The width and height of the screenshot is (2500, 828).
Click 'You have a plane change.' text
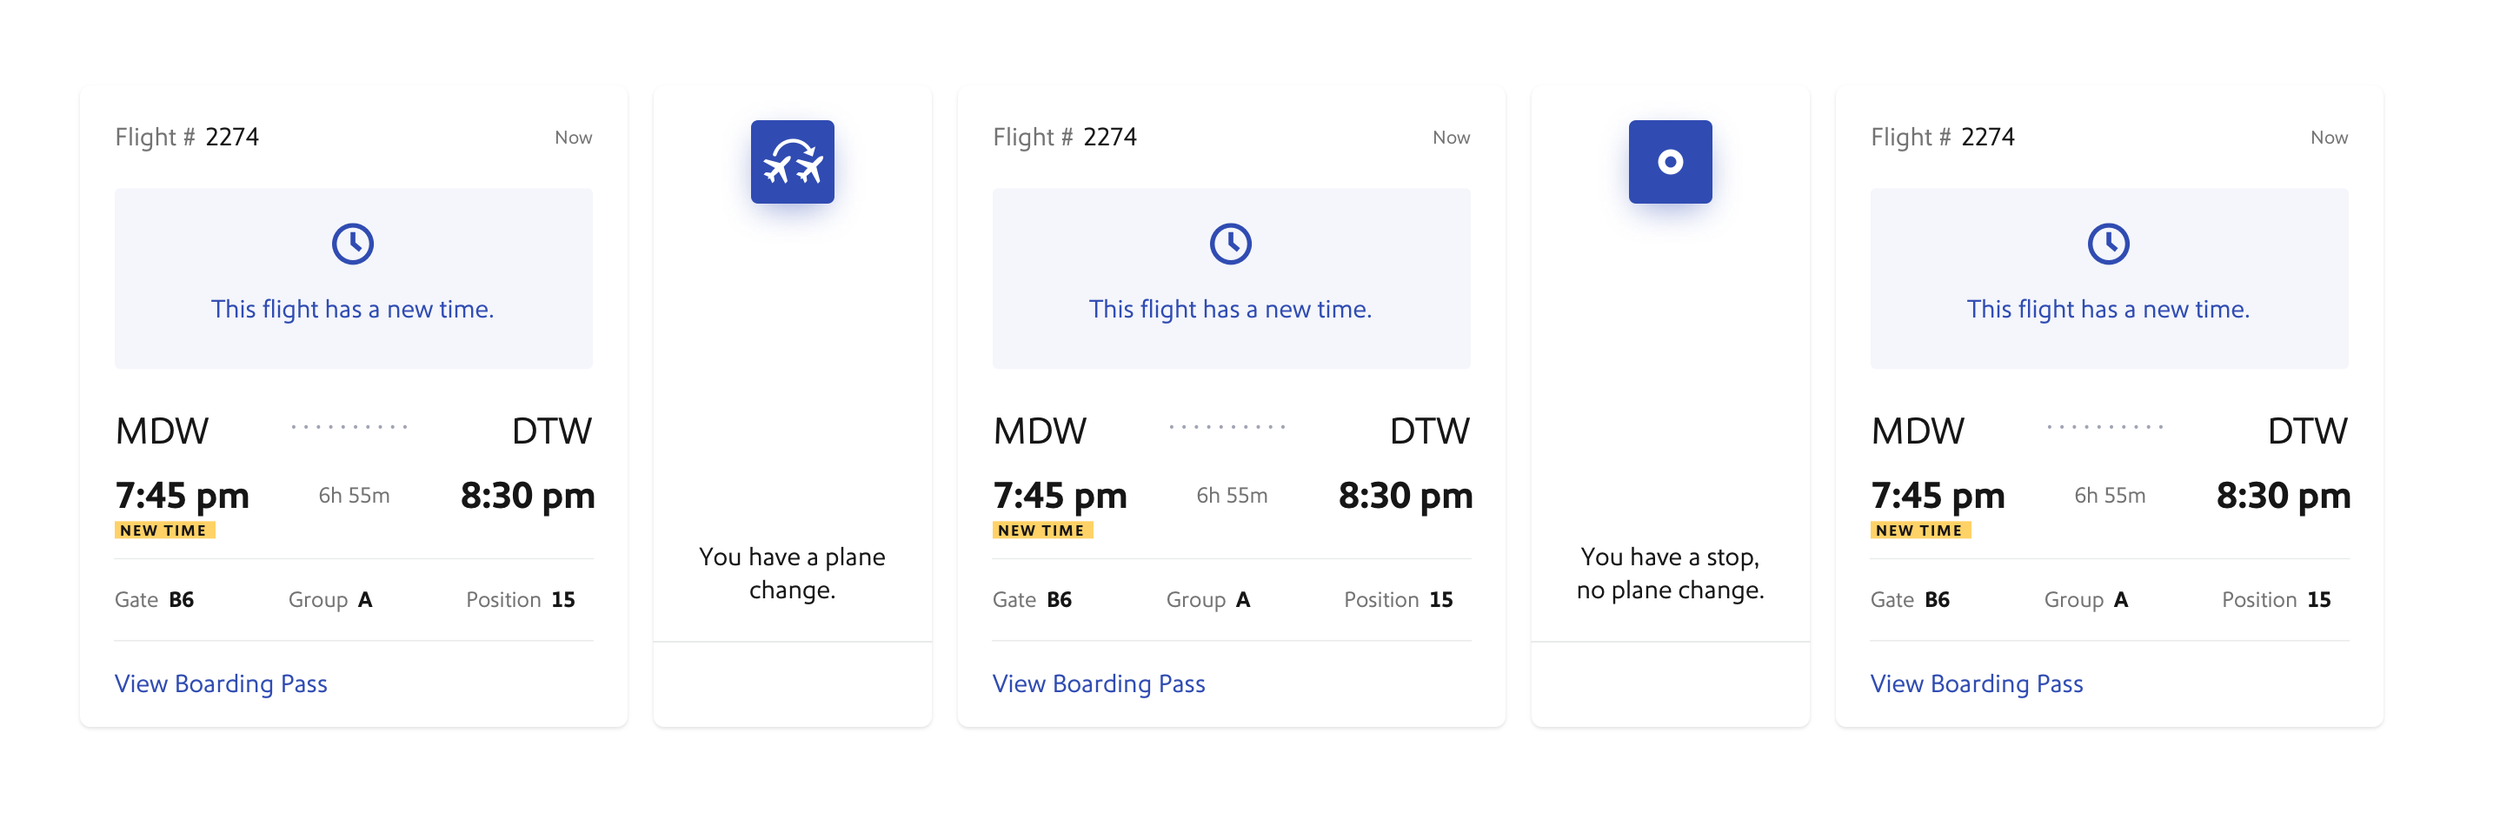[x=792, y=573]
